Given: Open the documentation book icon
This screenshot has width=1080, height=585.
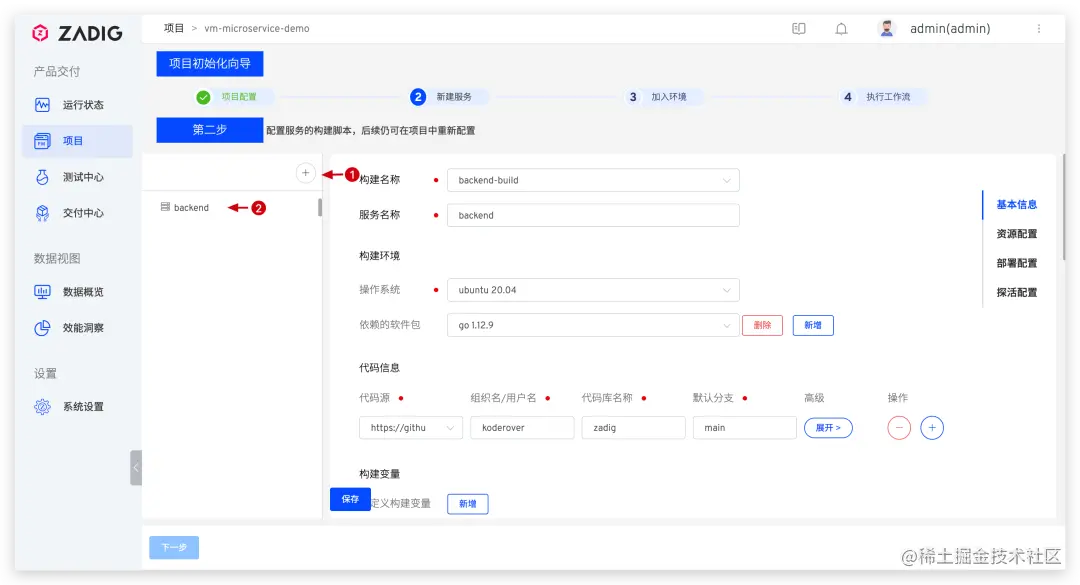Looking at the screenshot, I should click(x=798, y=29).
